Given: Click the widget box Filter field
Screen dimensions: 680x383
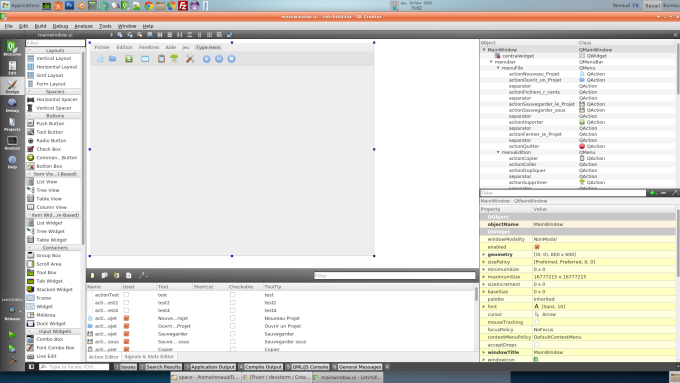Looking at the screenshot, I should pyautogui.click(x=55, y=43).
